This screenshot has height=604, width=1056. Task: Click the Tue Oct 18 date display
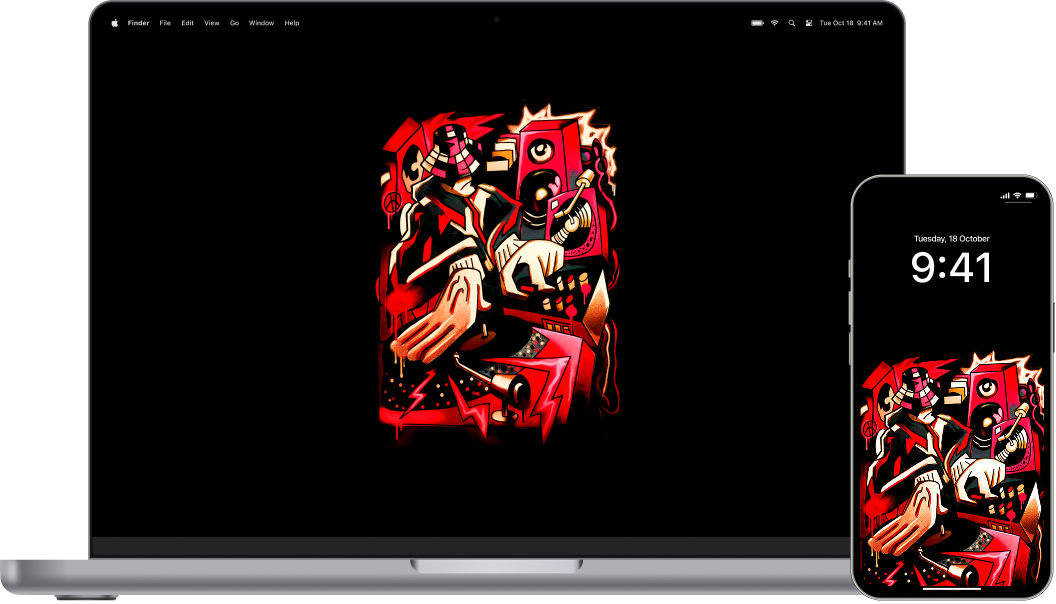[x=836, y=22]
